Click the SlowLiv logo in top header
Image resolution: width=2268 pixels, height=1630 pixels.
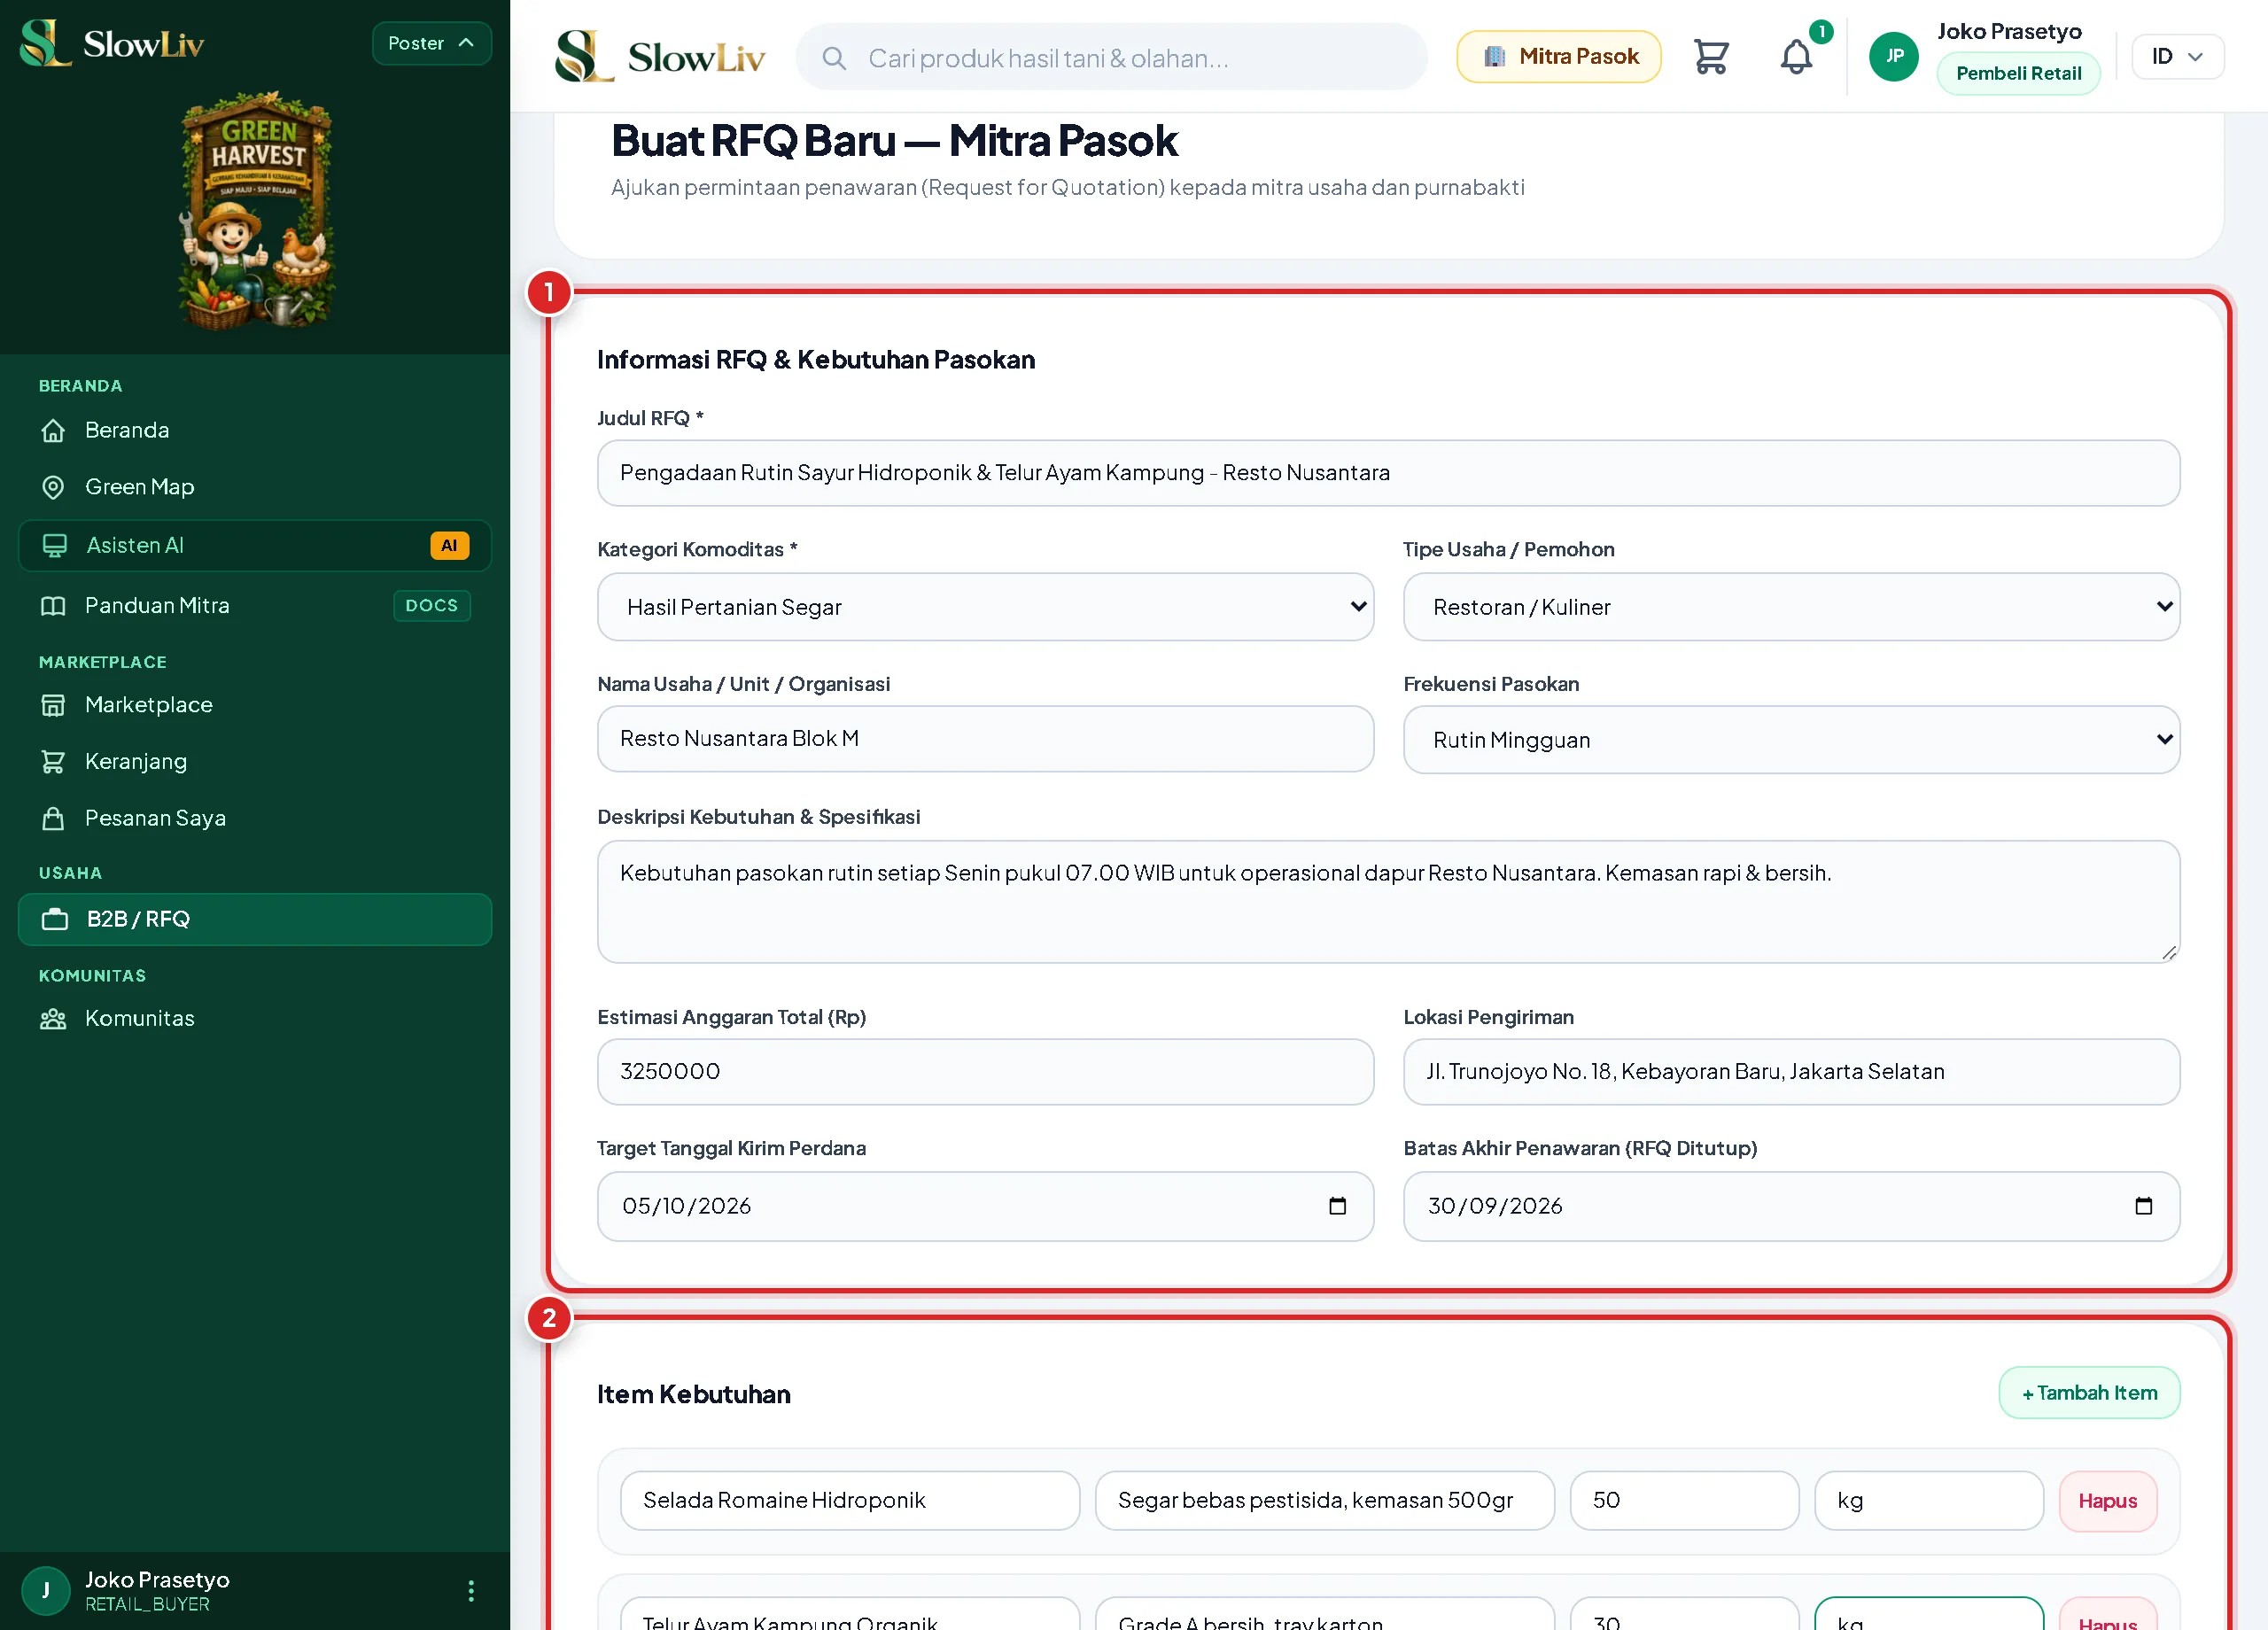coord(660,57)
